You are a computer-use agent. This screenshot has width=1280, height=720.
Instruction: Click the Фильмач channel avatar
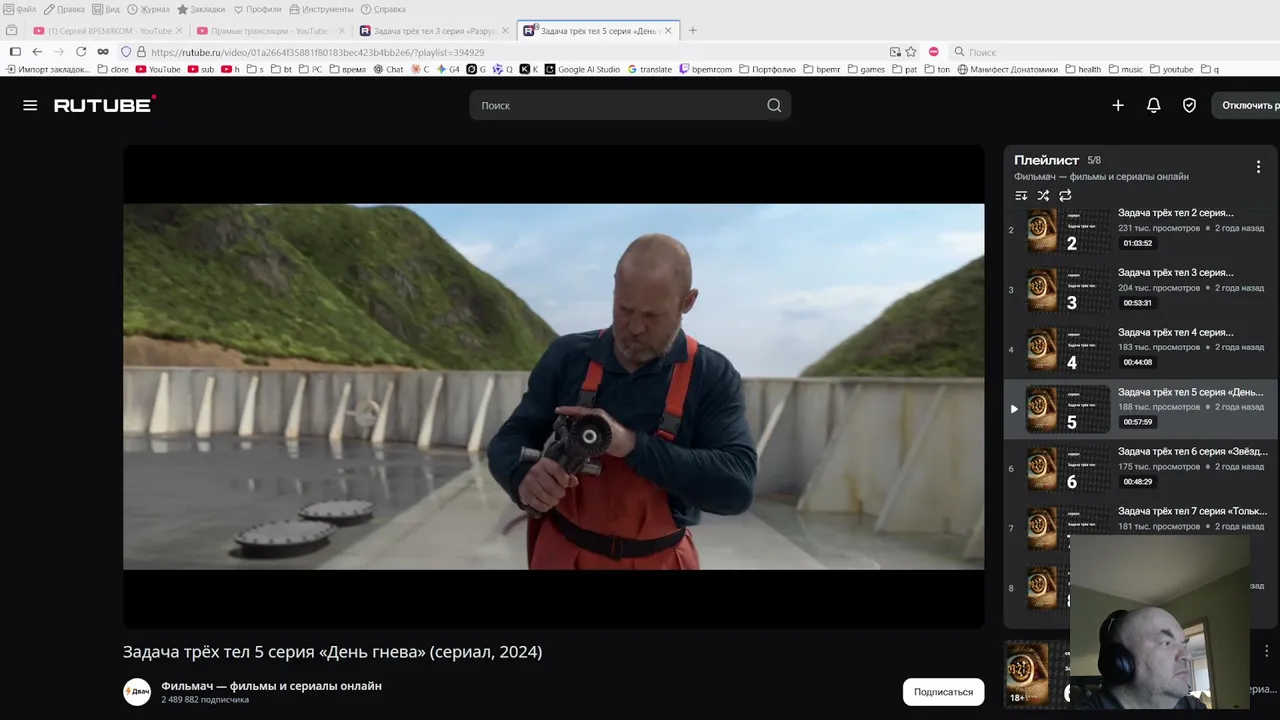point(137,692)
